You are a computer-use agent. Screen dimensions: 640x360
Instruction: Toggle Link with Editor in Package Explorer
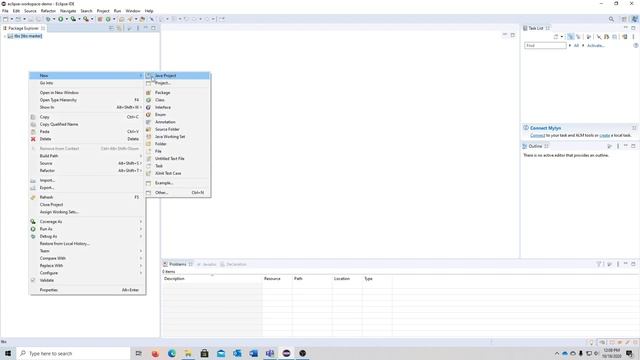click(119, 28)
